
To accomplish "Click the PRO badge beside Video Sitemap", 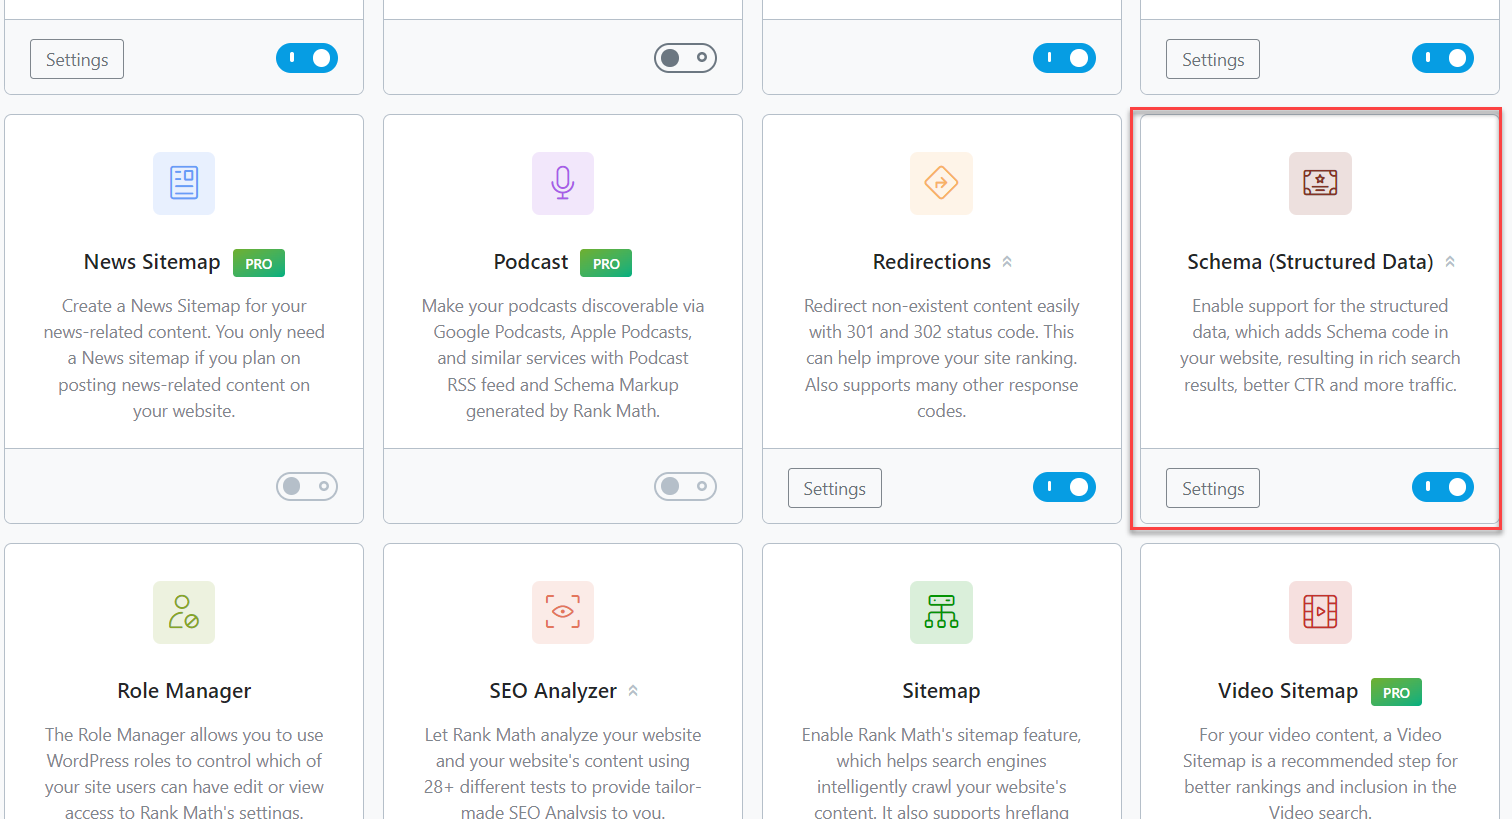I will click(1396, 692).
